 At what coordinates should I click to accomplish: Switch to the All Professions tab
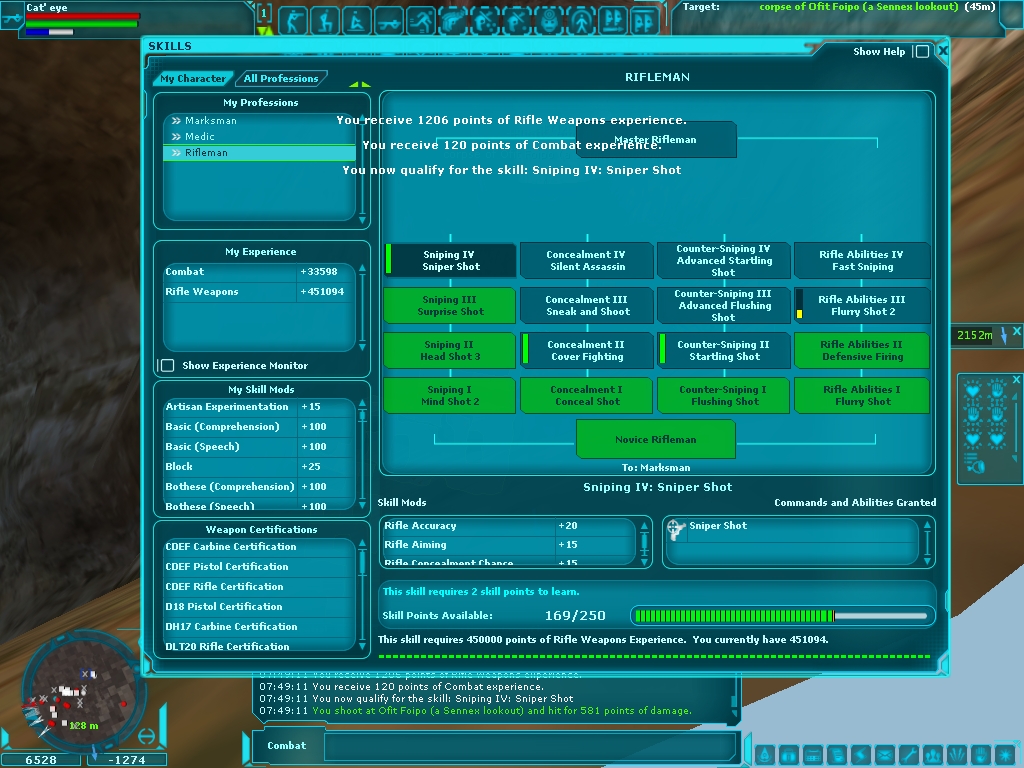[281, 79]
